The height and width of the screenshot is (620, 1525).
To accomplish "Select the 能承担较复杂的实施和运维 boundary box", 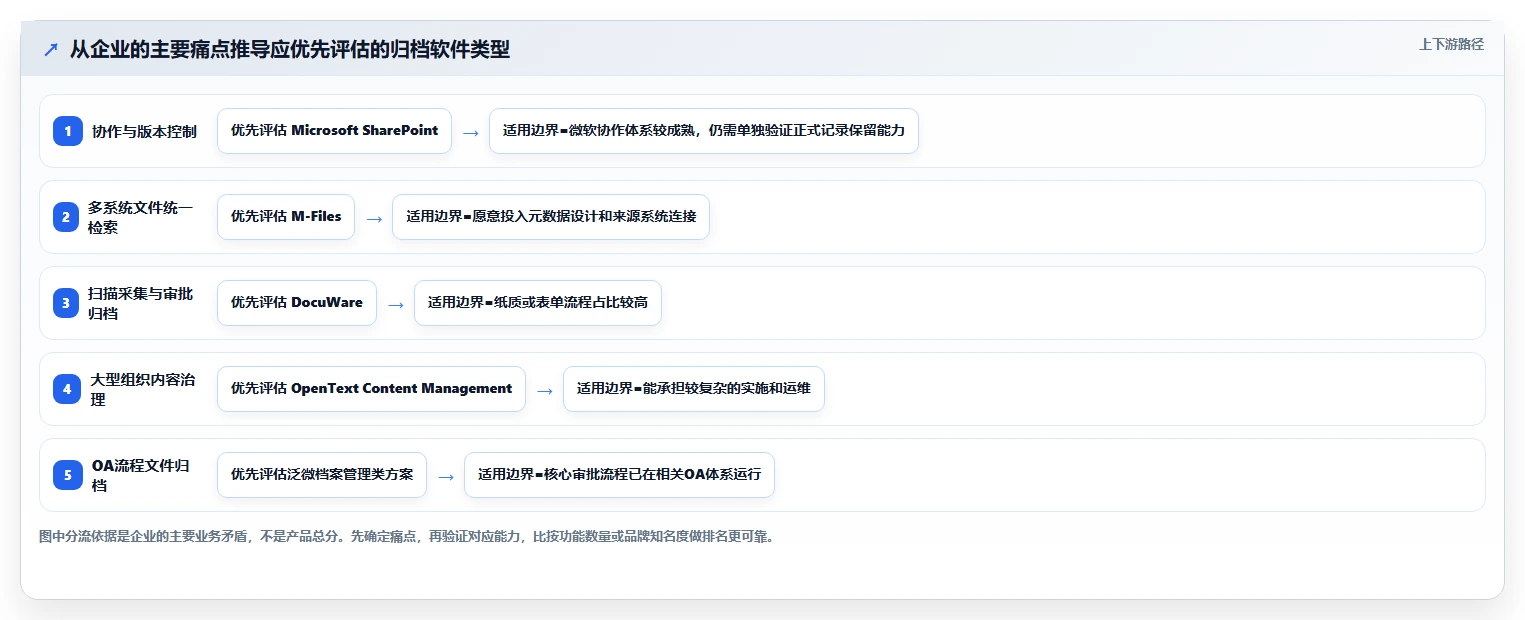I will tap(694, 389).
